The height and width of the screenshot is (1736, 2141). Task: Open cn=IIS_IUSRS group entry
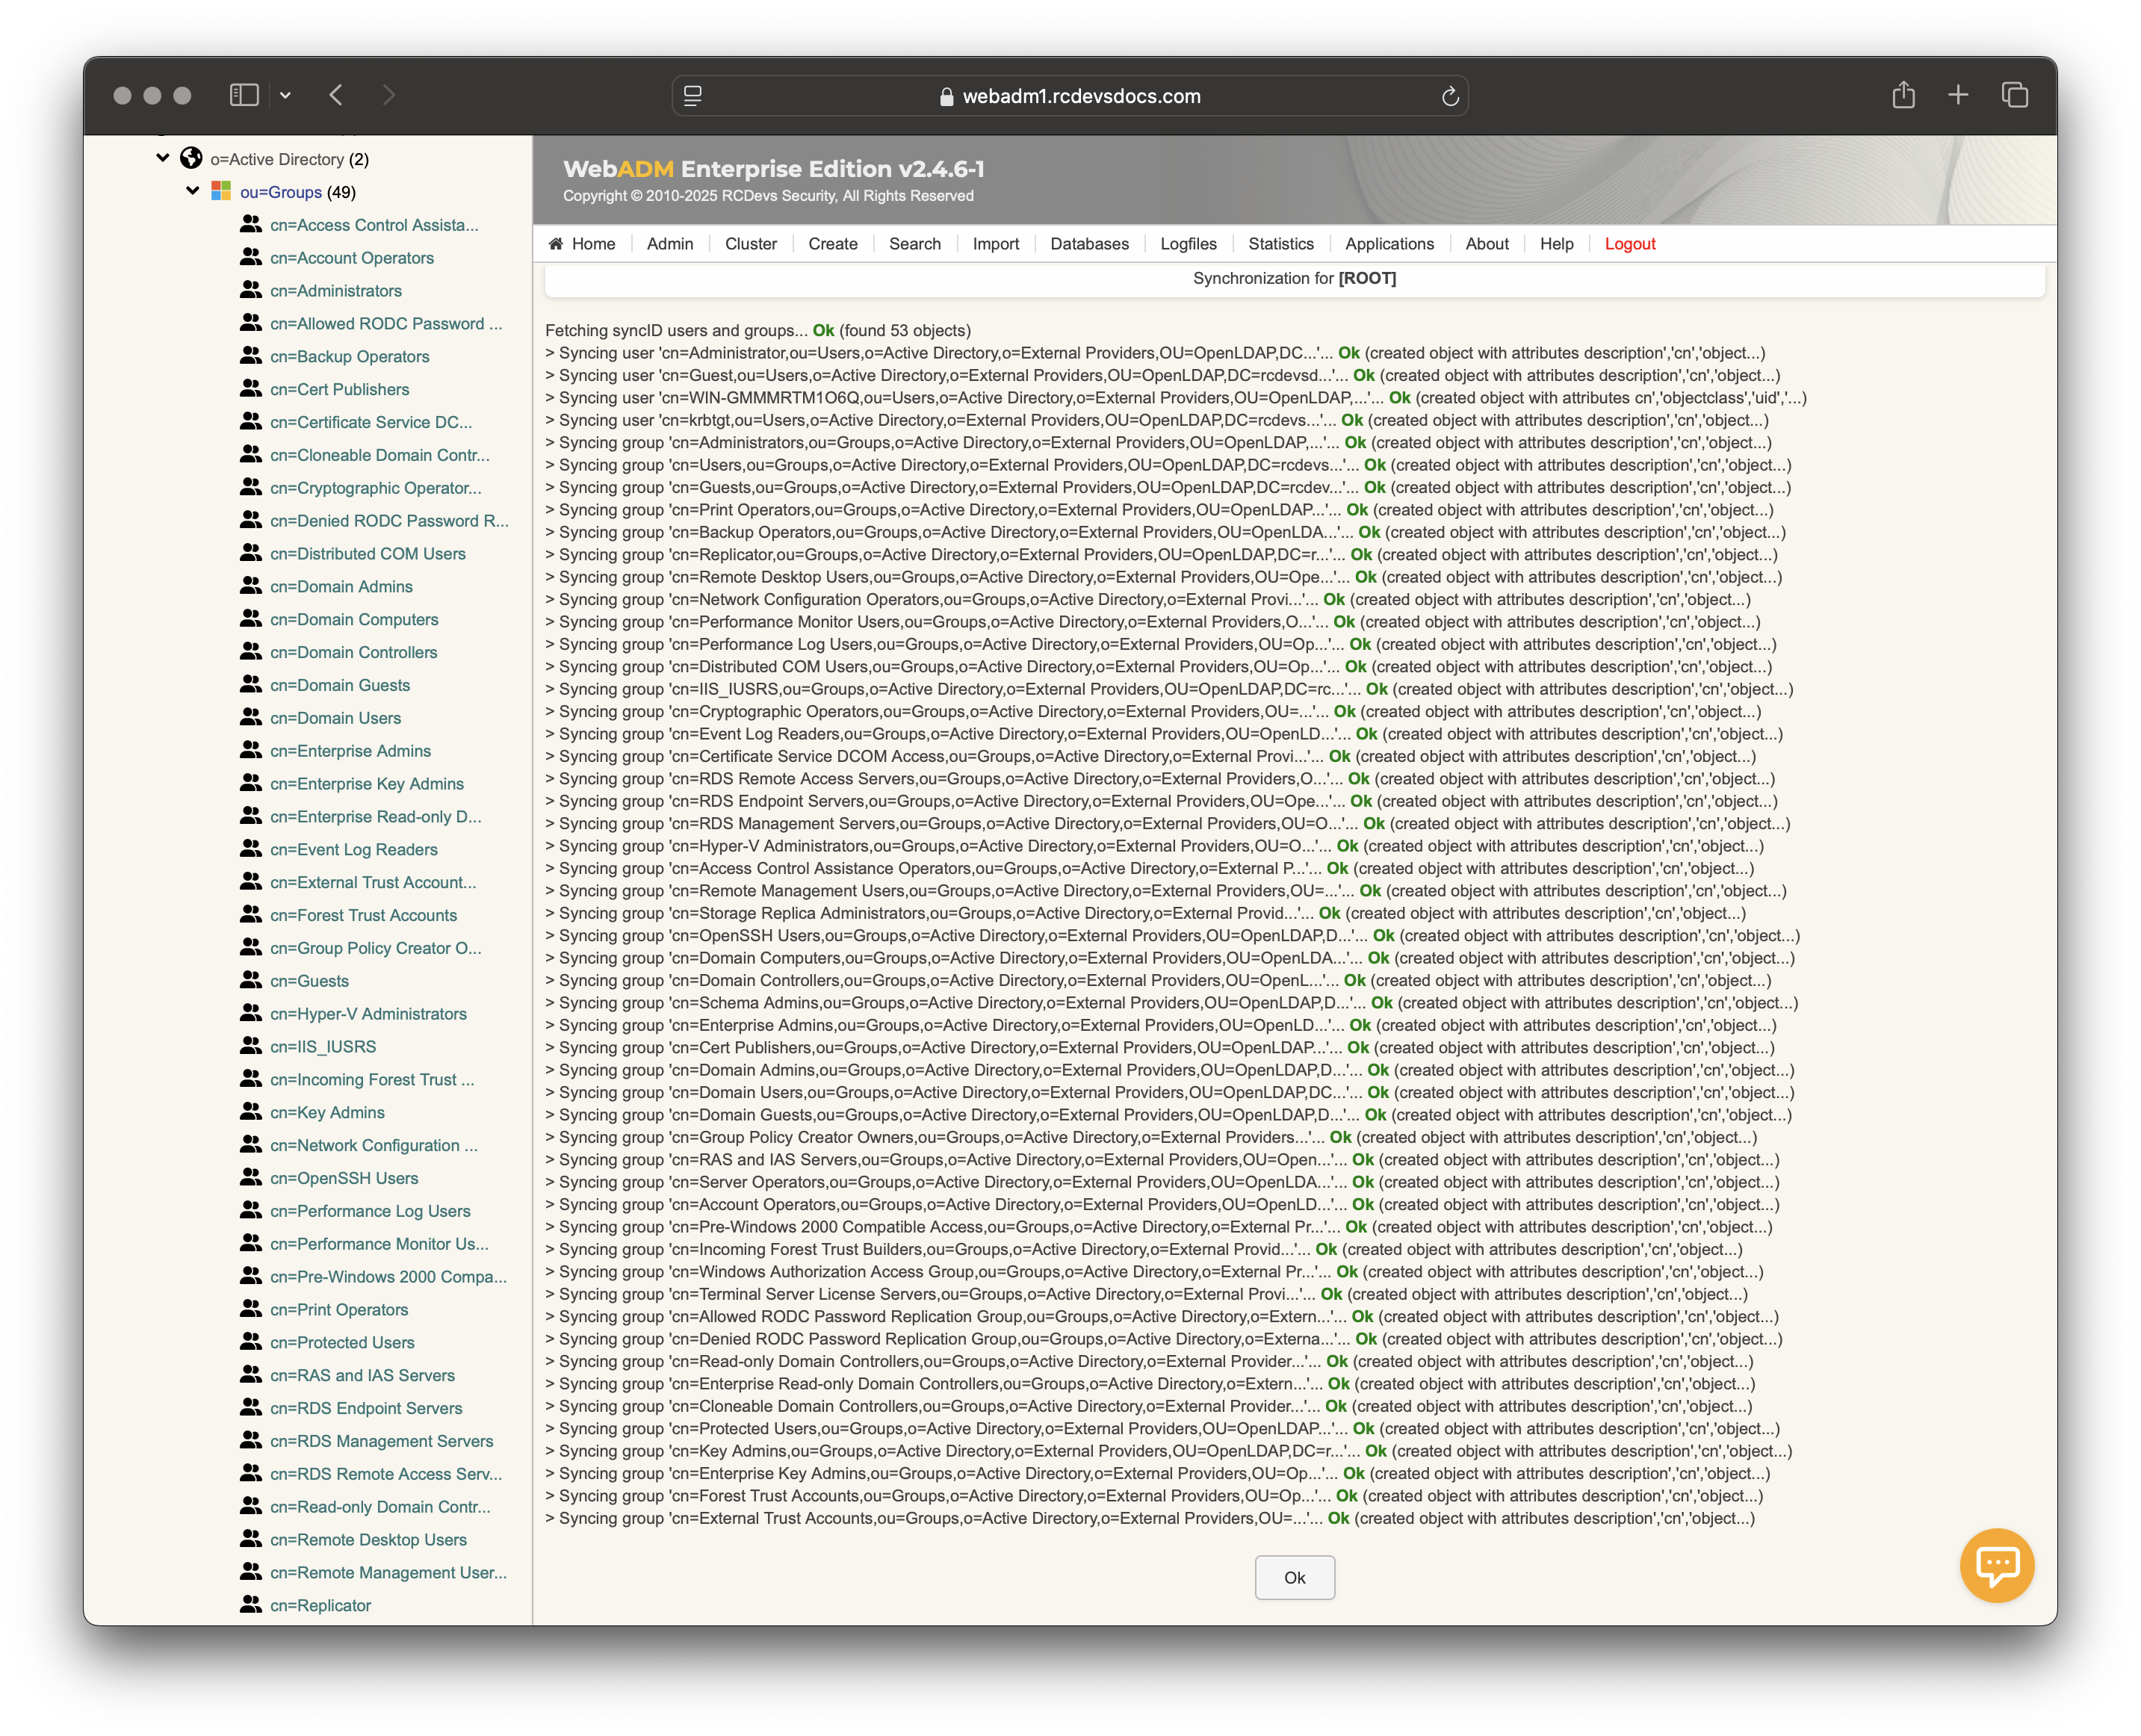(323, 1047)
